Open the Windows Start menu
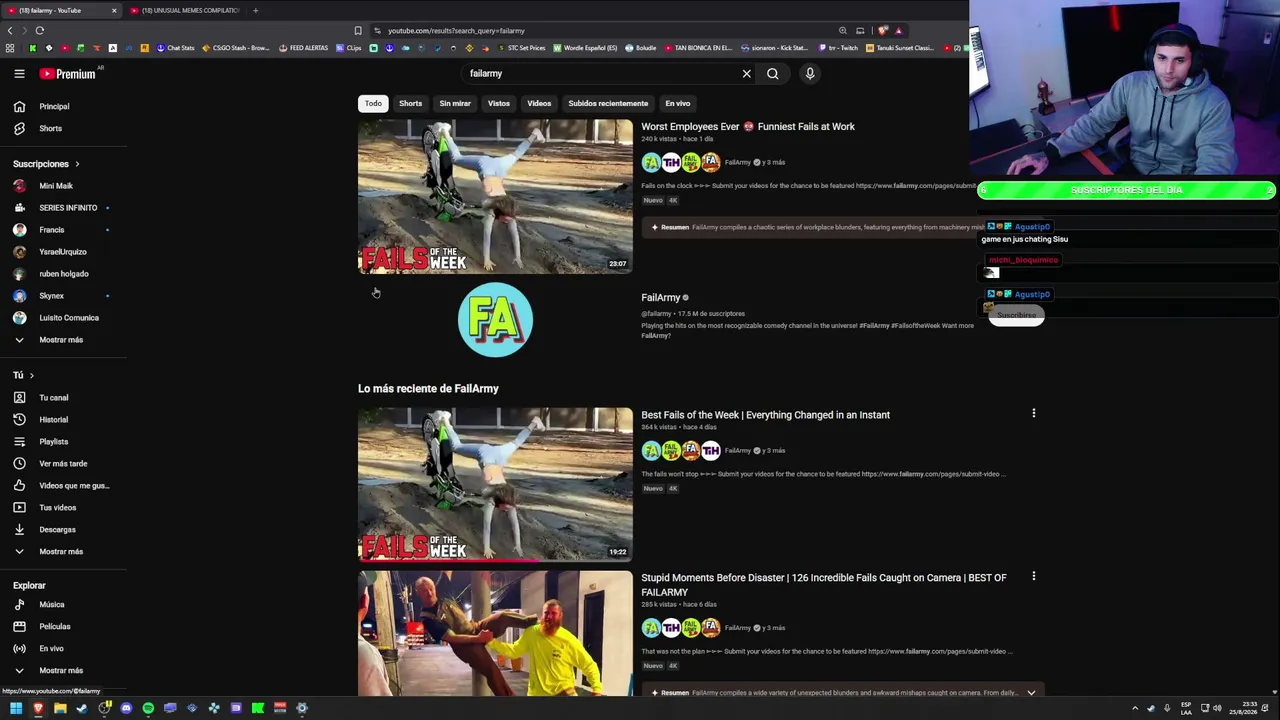The width and height of the screenshot is (1280, 720). tap(15, 708)
